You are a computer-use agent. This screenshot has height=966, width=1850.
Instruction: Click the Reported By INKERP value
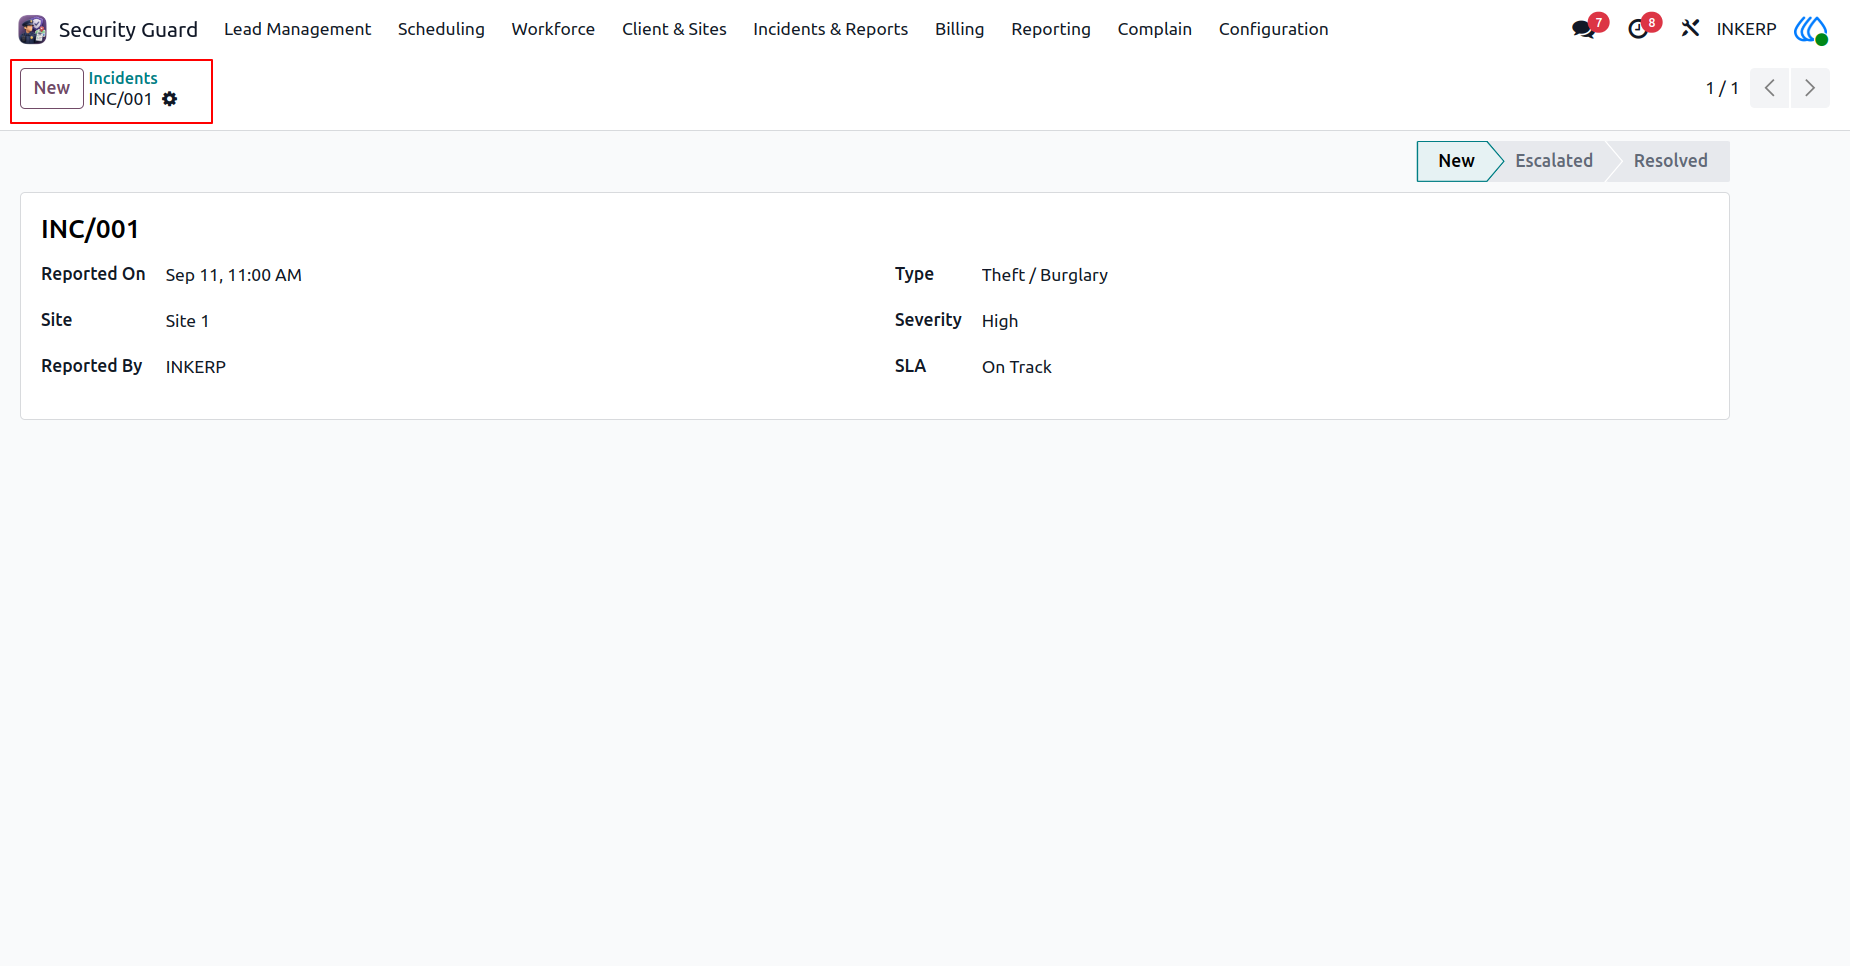(196, 367)
